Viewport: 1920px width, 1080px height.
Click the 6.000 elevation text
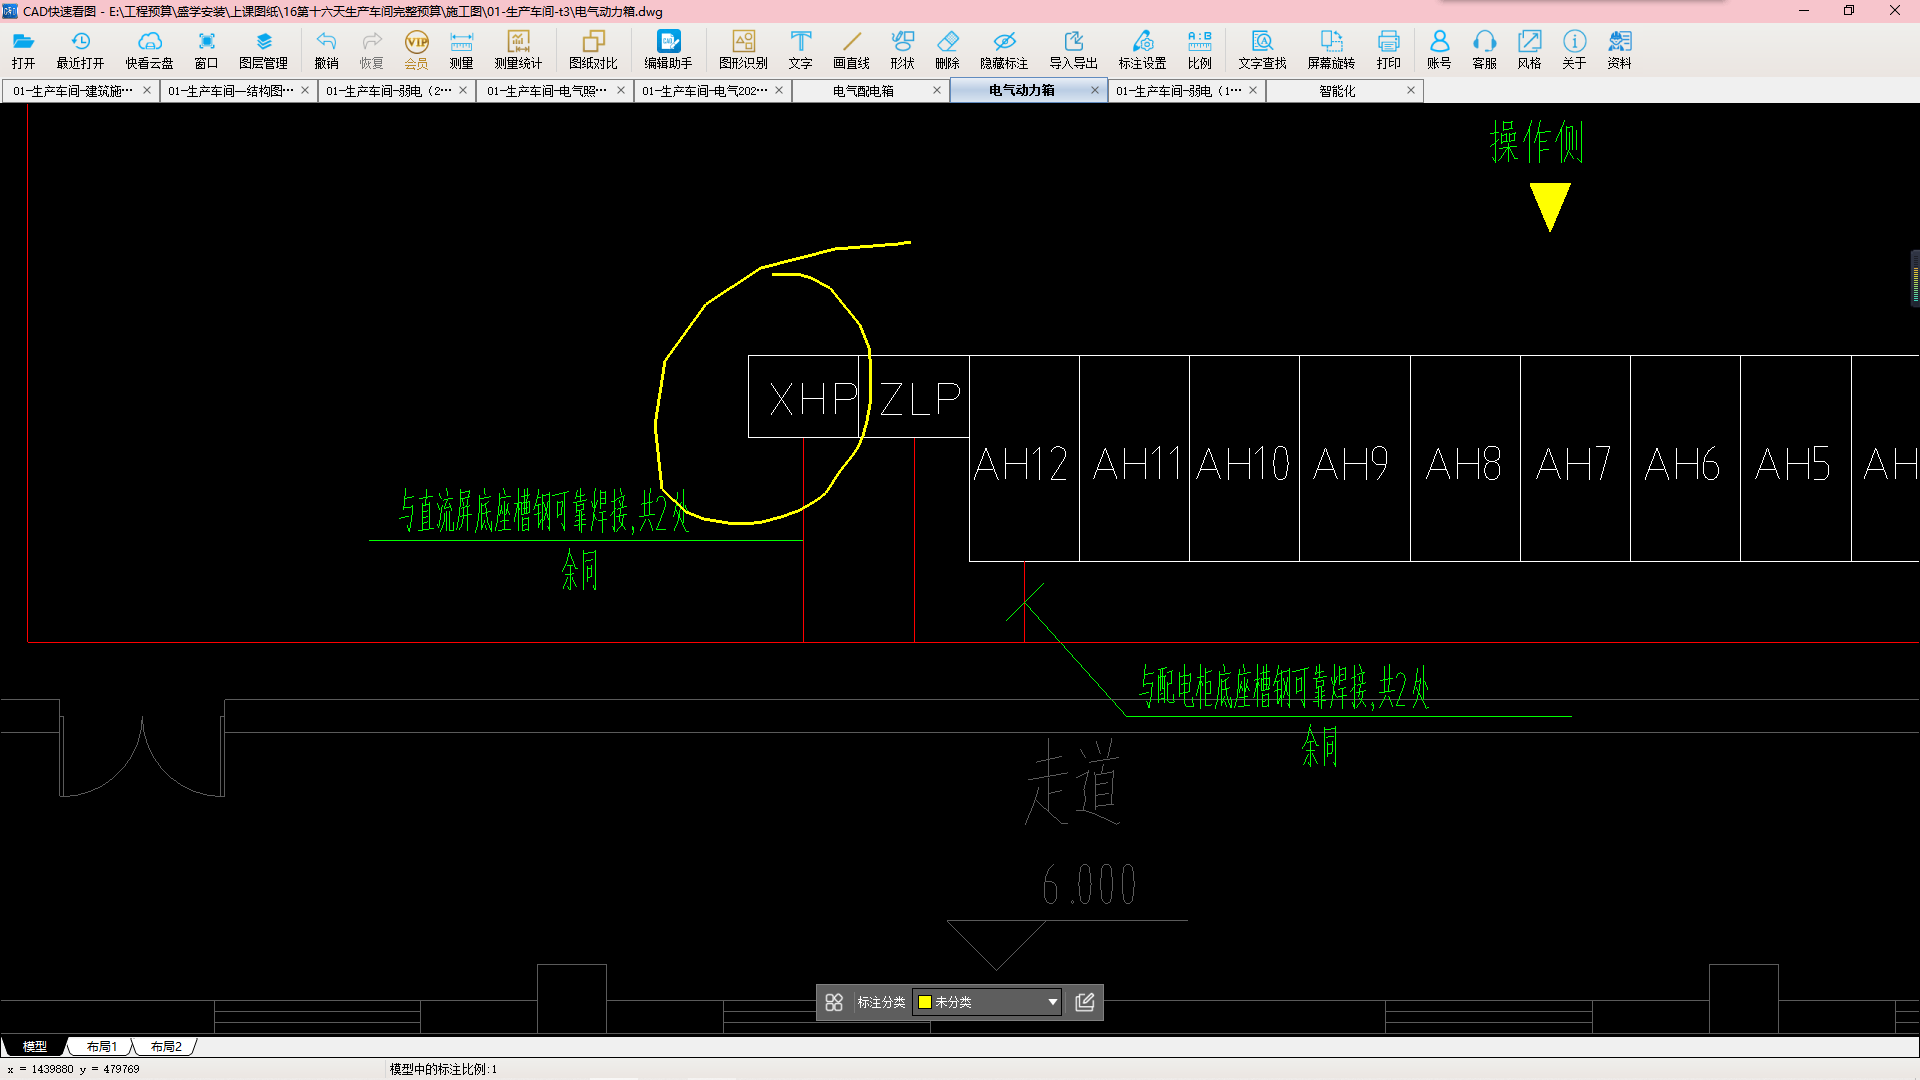point(1089,885)
